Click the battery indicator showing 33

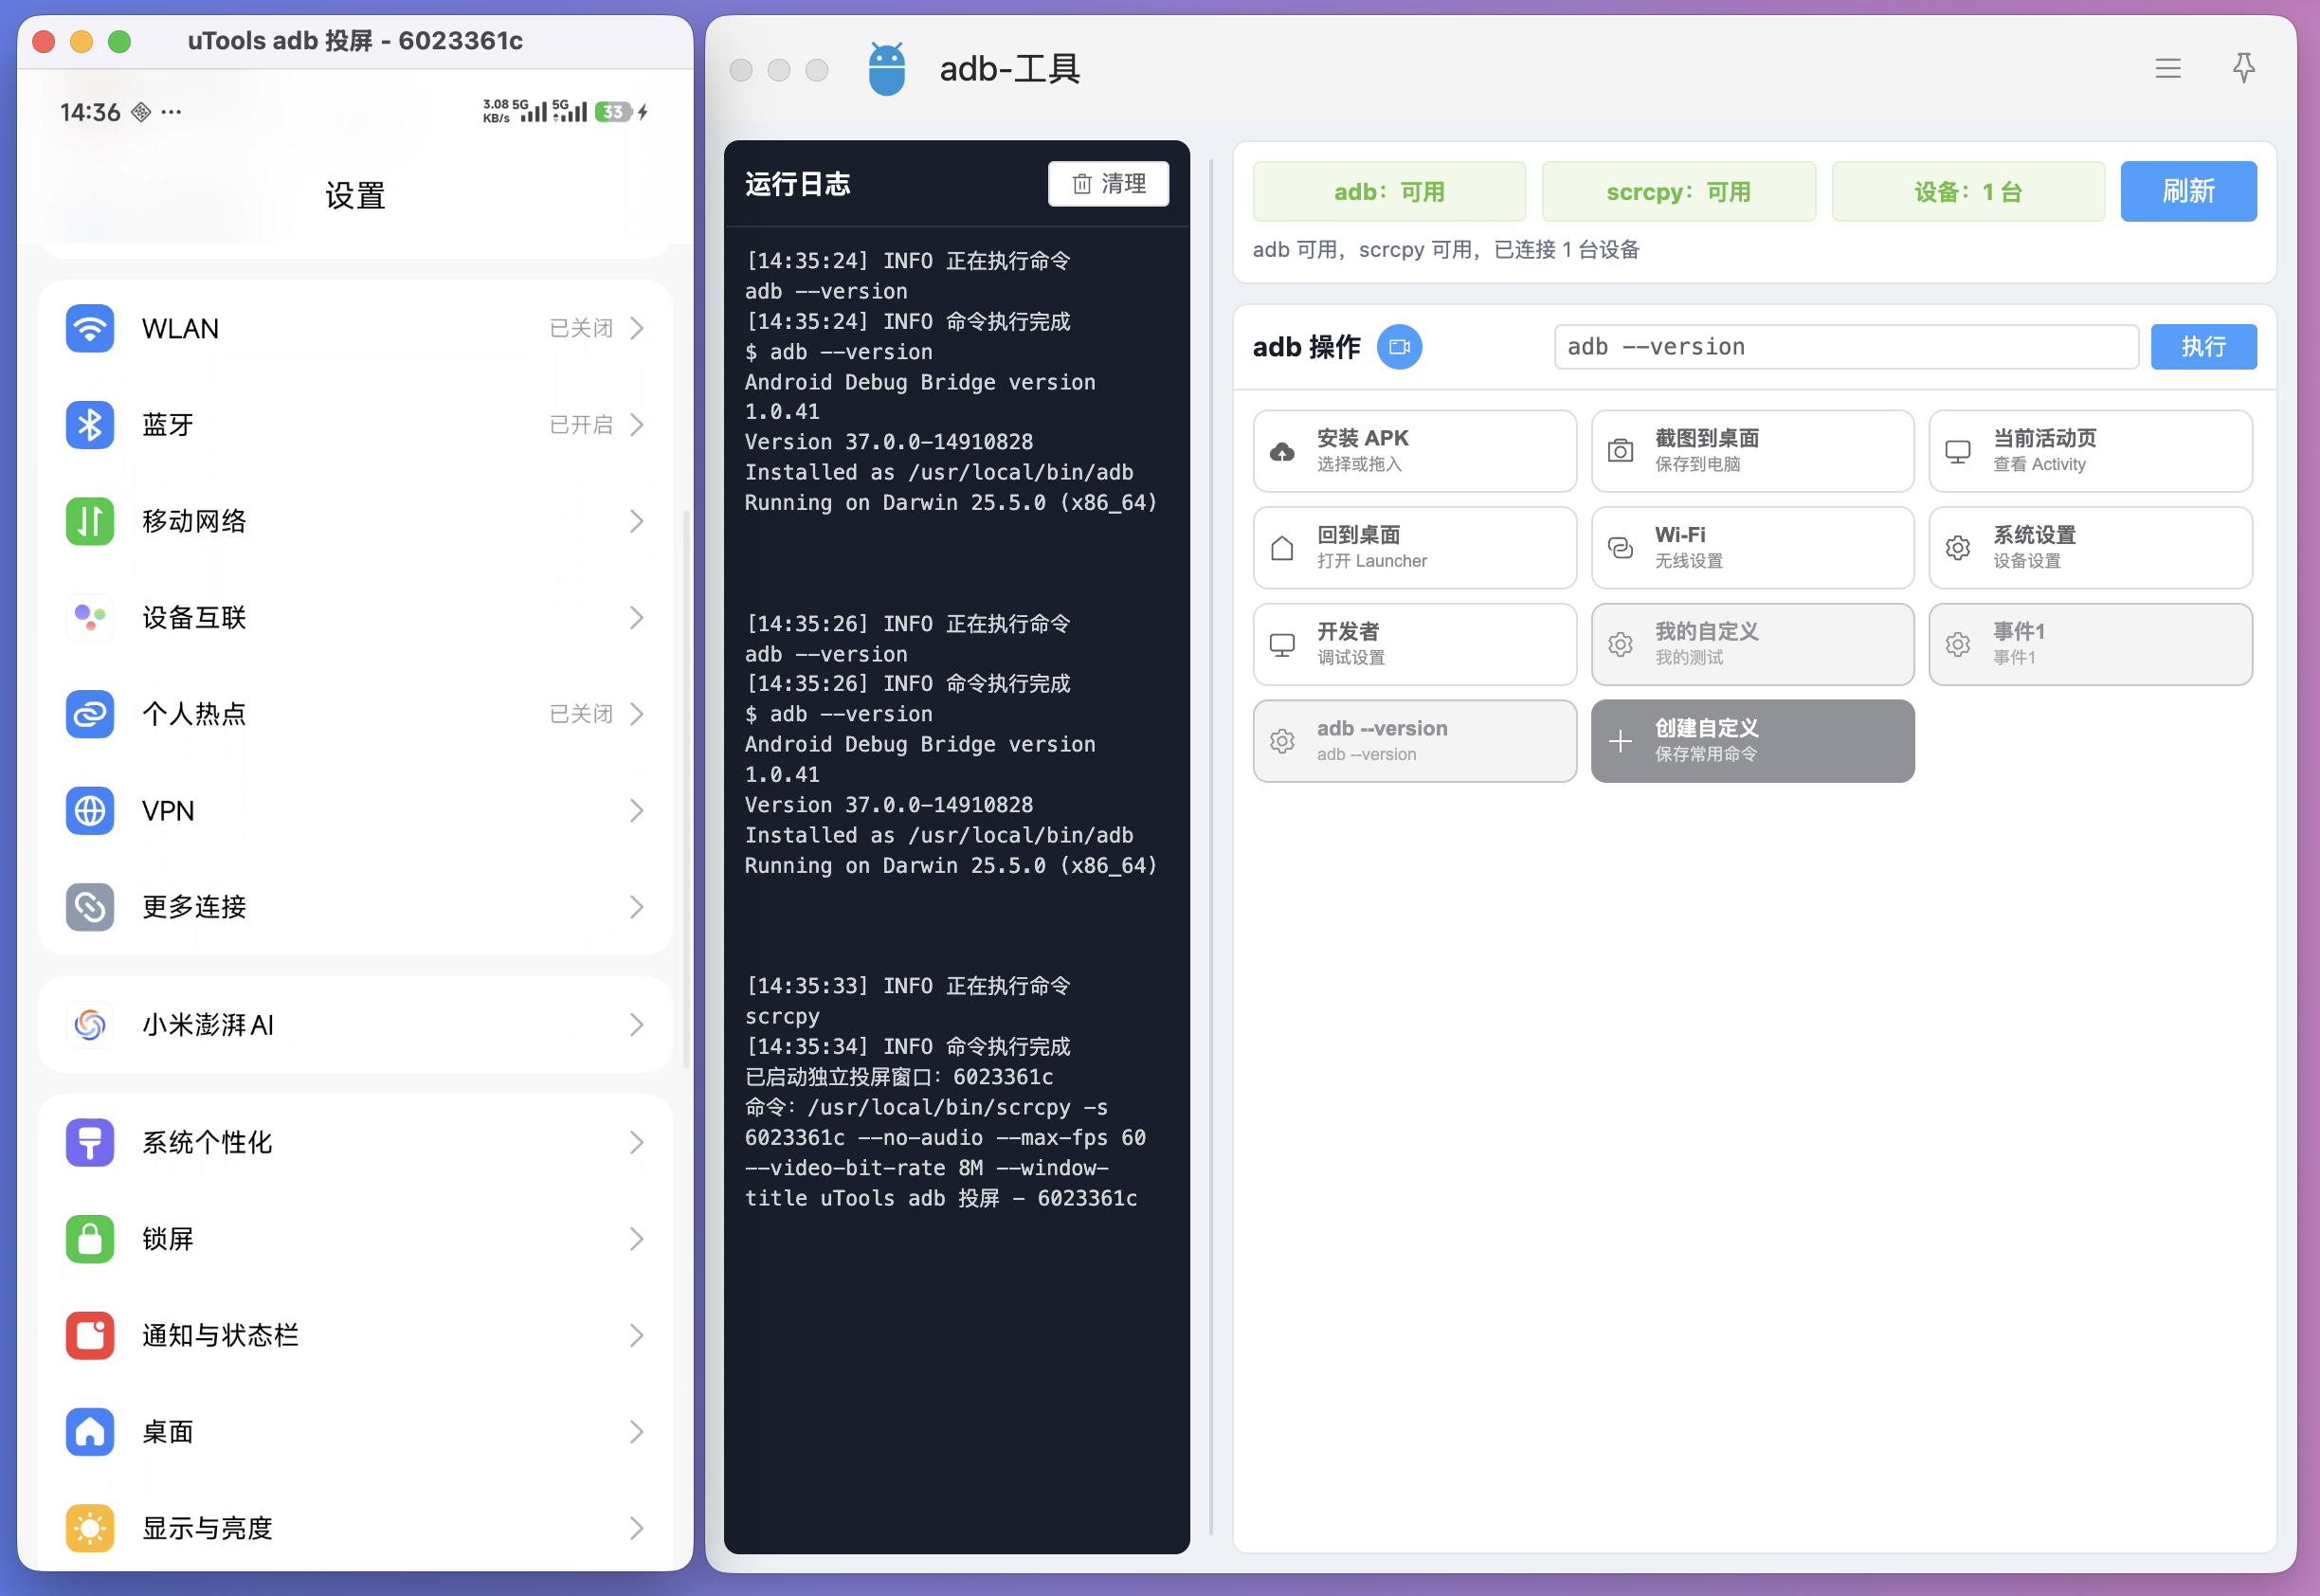(614, 112)
